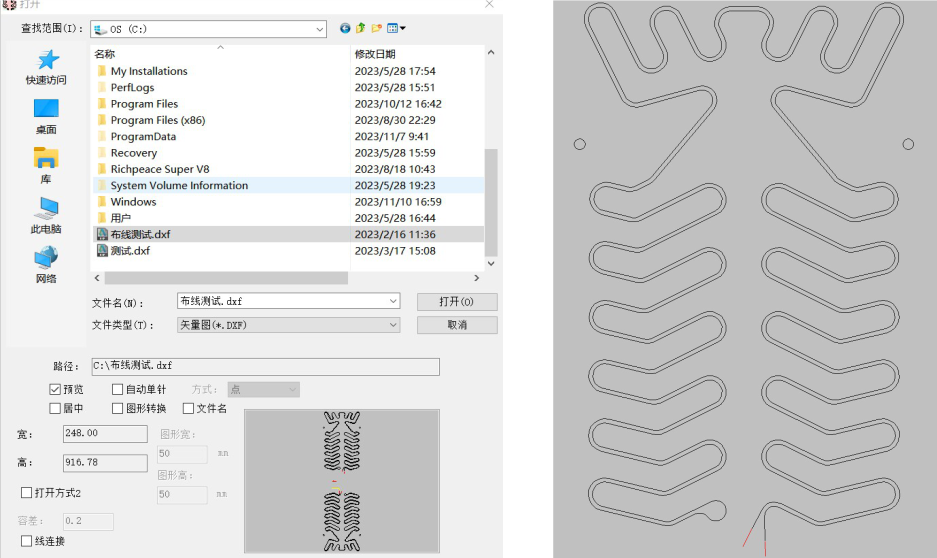Viewport: 937px width, 558px height.
Task: Open 快速访问 in the sidebar
Action: click(x=46, y=67)
